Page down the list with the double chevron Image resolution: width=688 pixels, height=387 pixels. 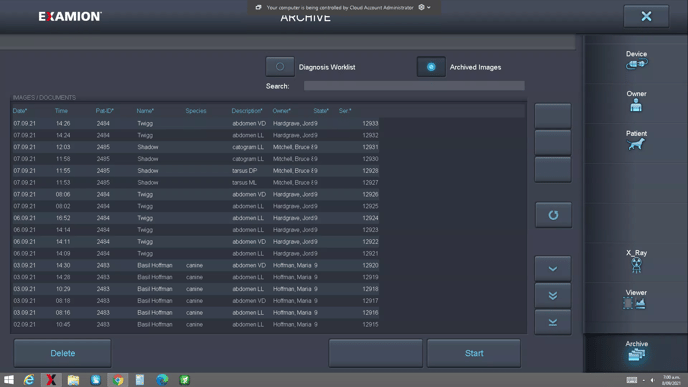553,295
